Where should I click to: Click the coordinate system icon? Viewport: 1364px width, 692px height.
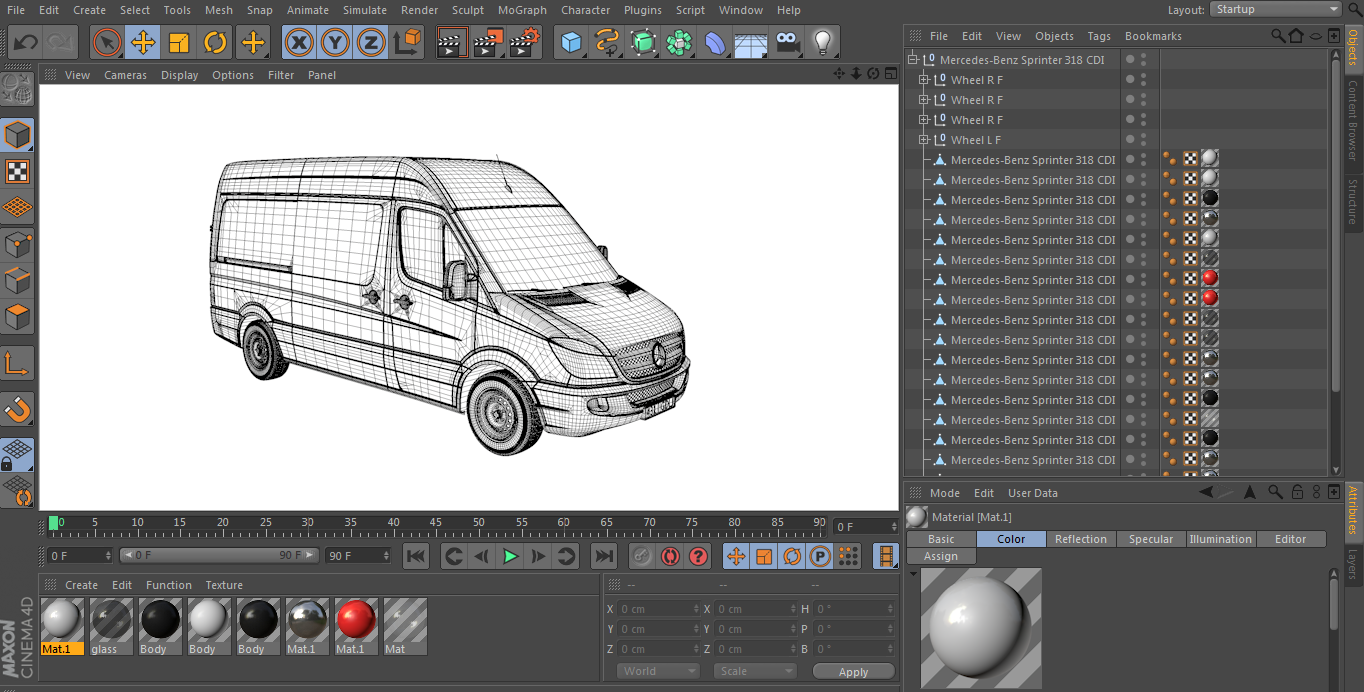tap(407, 43)
